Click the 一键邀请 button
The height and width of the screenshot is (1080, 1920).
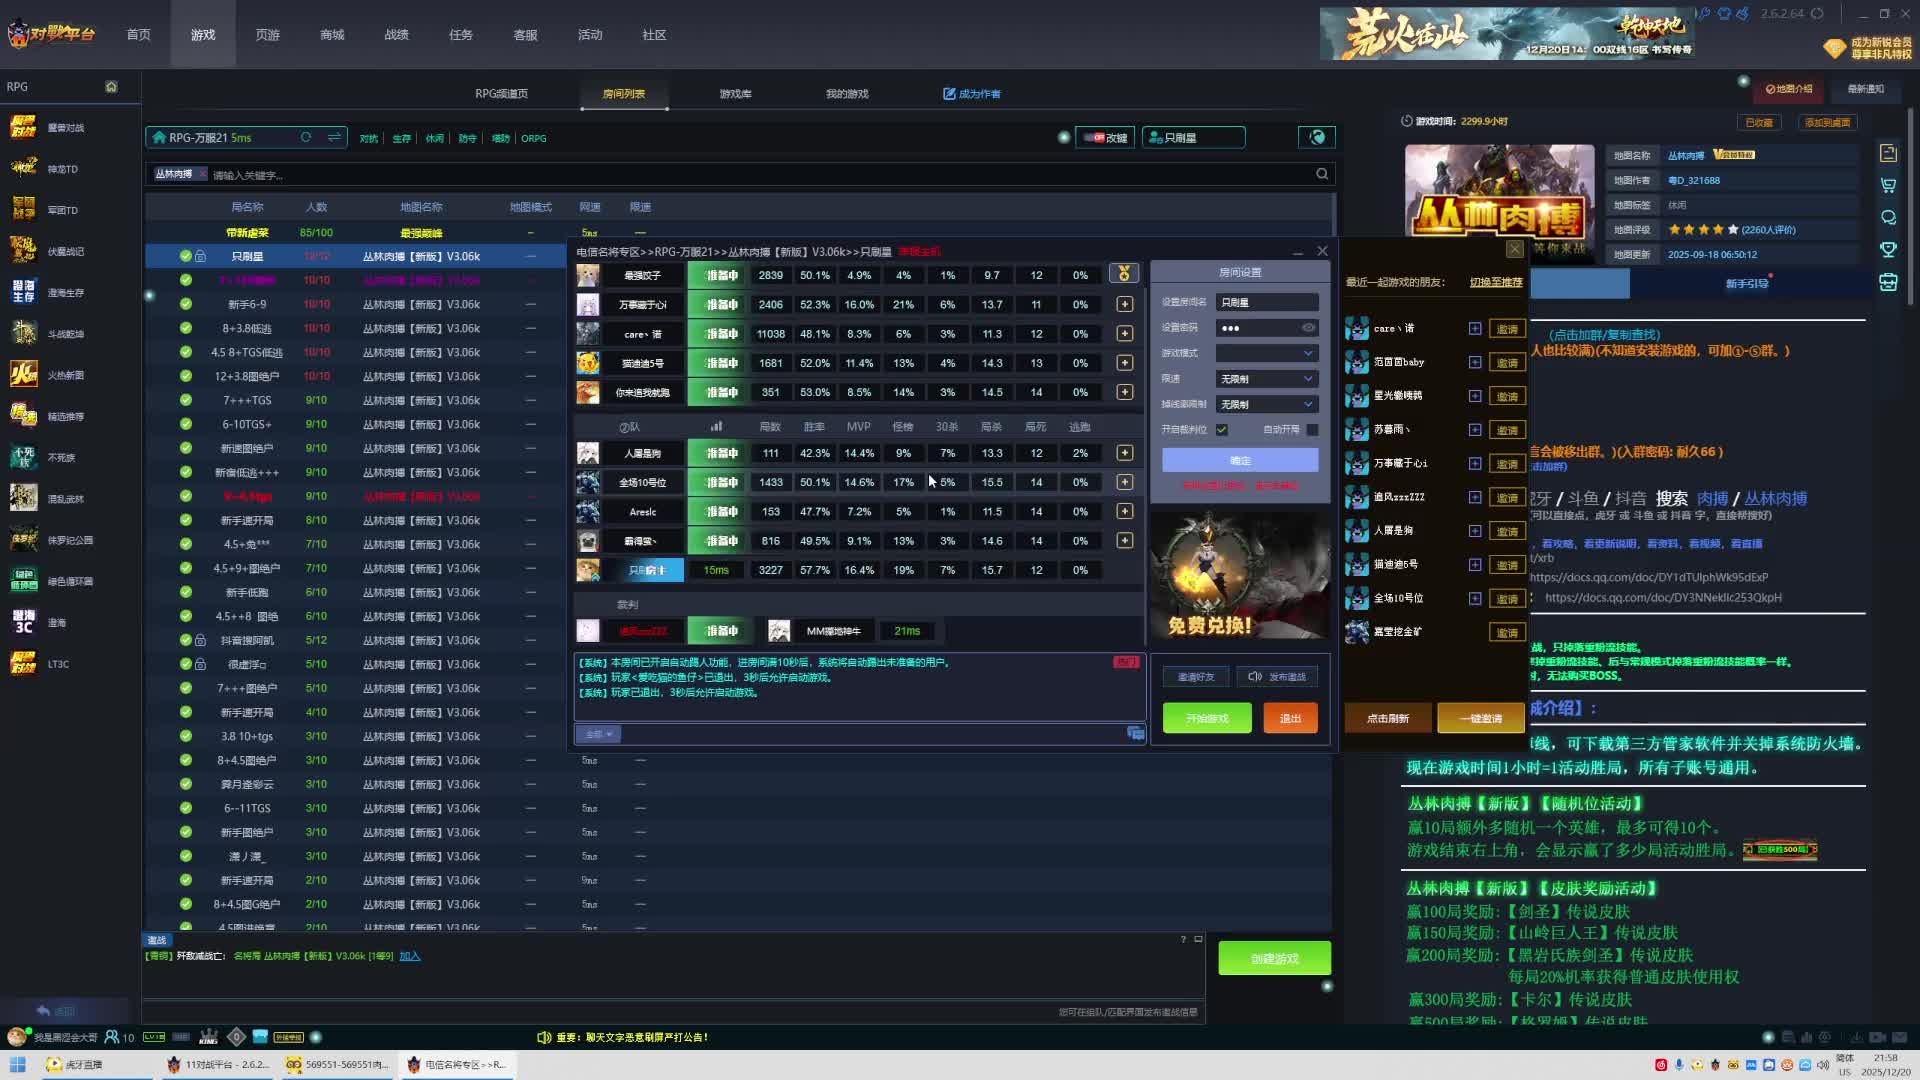click(1480, 718)
